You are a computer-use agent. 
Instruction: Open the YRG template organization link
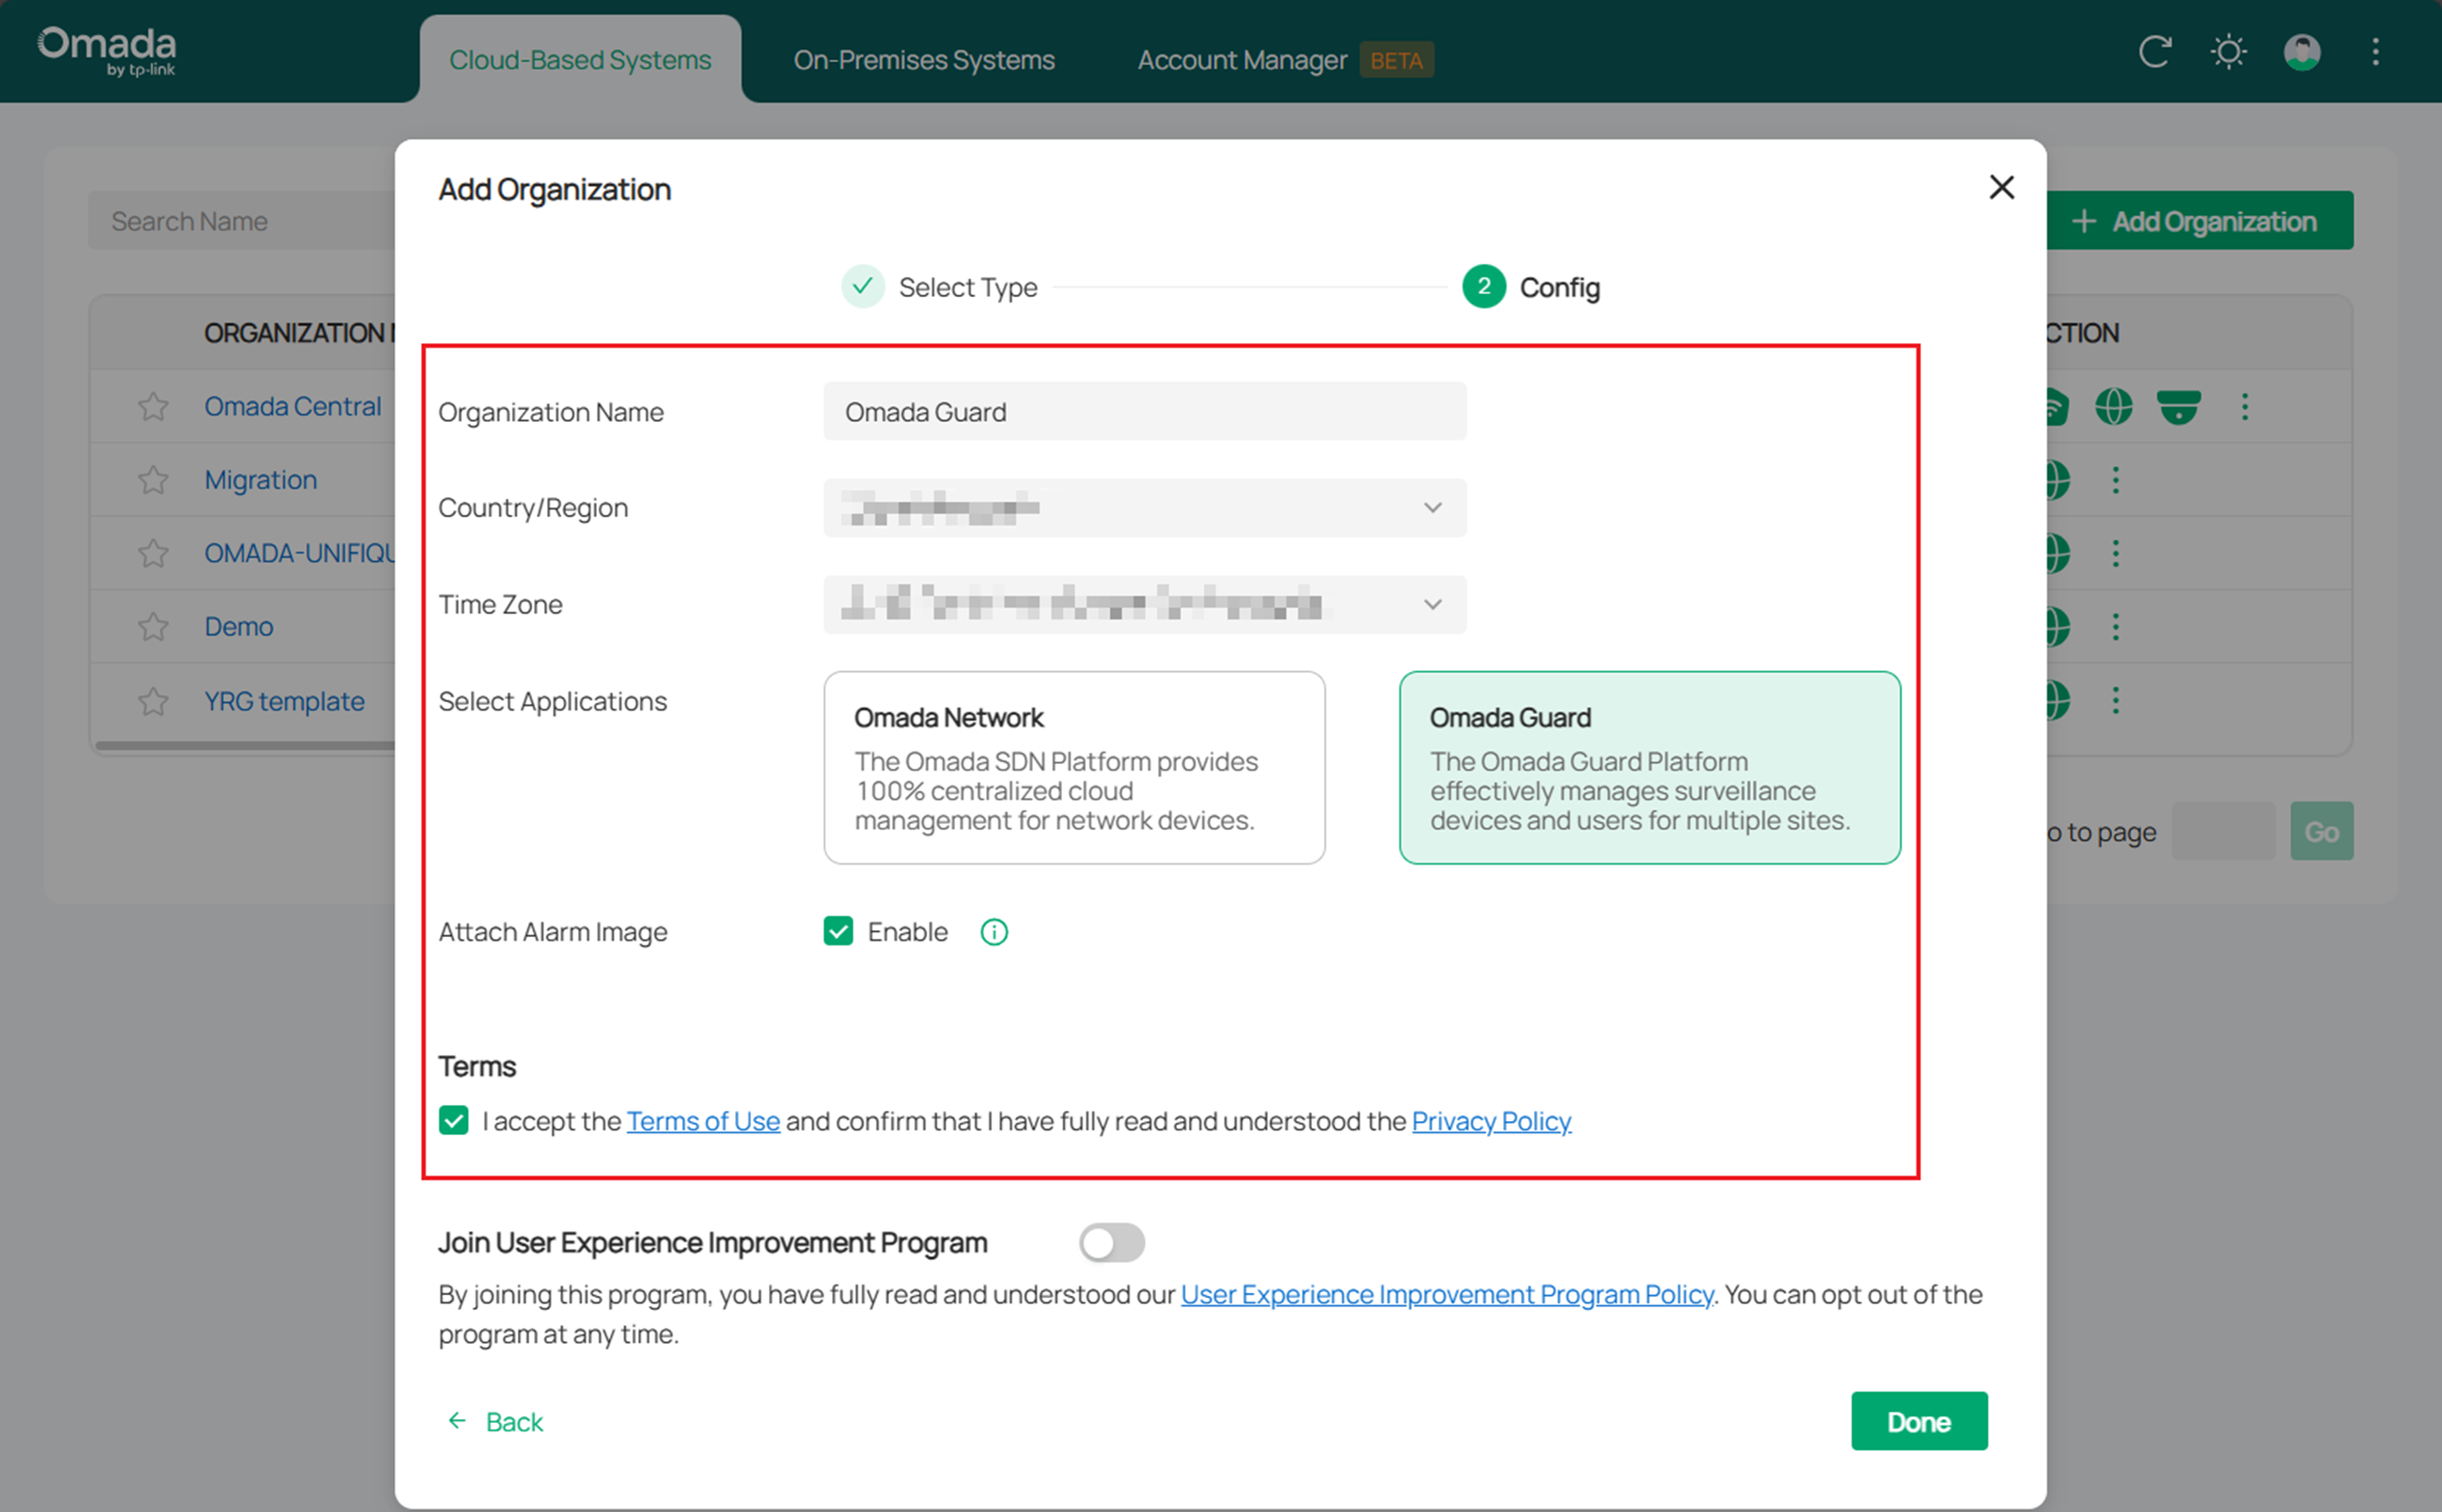click(284, 701)
